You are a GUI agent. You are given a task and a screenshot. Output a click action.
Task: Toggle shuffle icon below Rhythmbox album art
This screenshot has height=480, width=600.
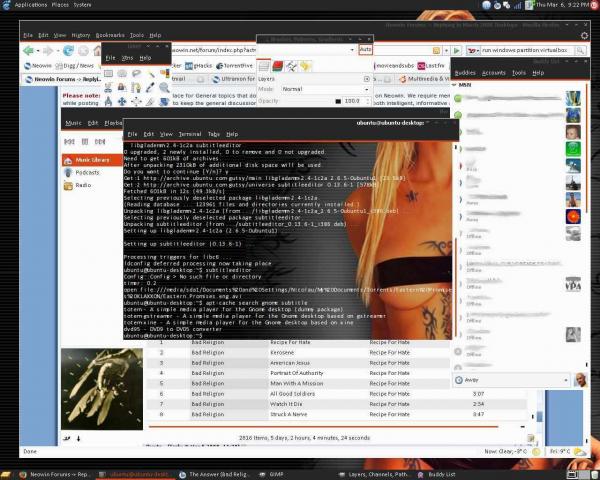[x=67, y=439]
